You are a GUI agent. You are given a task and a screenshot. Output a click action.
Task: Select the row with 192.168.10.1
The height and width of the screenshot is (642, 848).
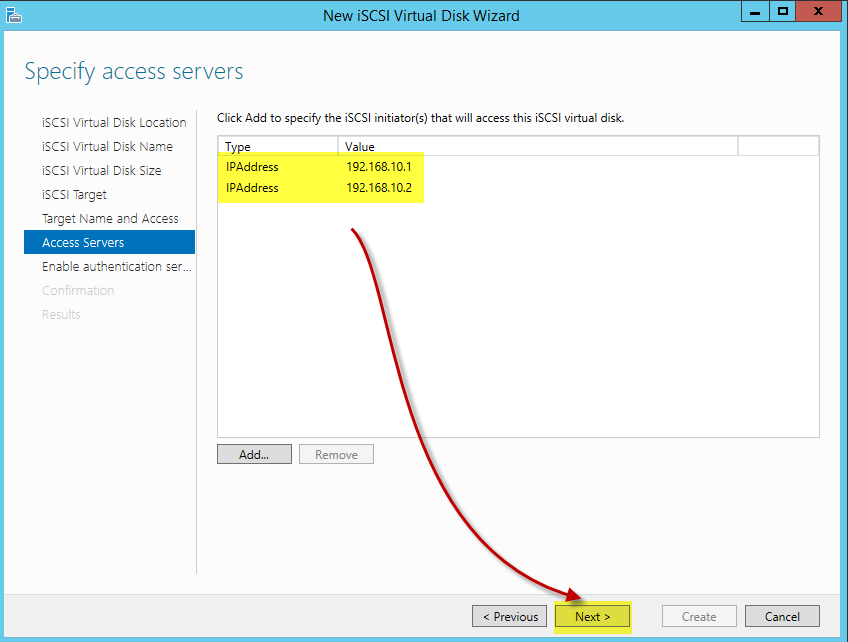pyautogui.click(x=518, y=167)
